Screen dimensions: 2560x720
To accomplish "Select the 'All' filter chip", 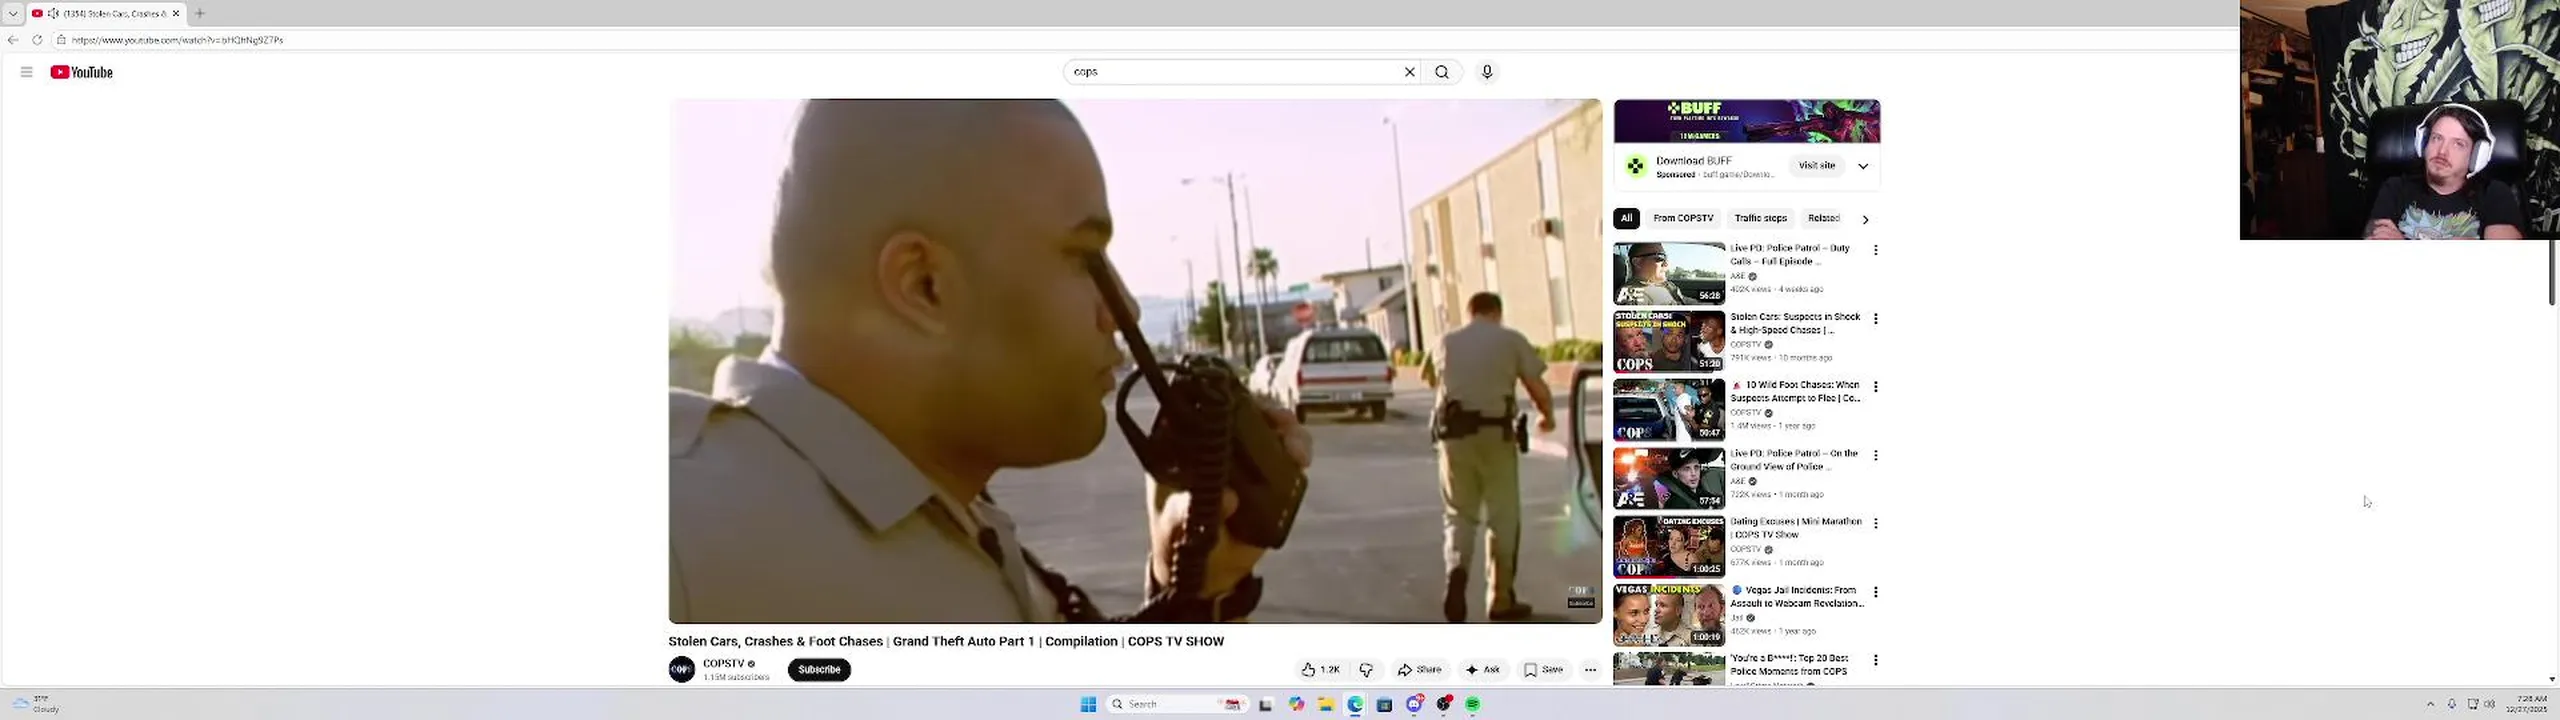I will [x=1626, y=218].
